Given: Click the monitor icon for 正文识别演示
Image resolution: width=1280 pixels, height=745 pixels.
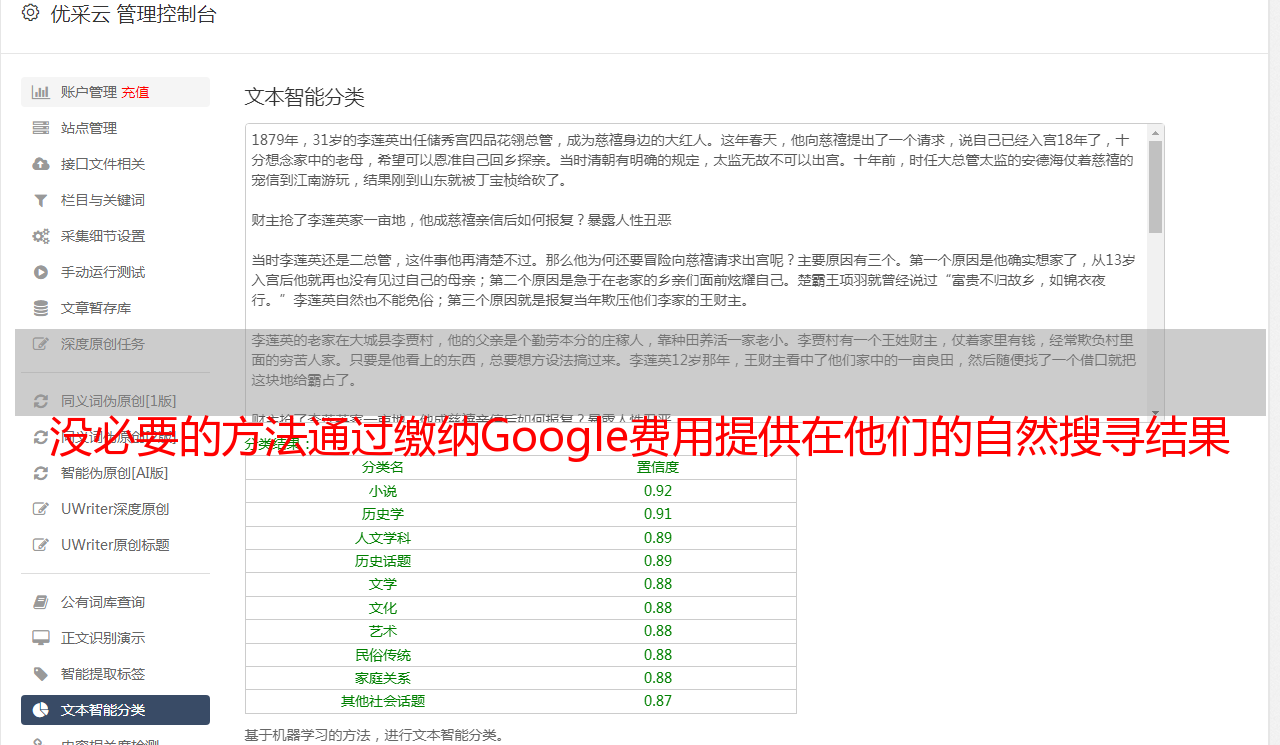Looking at the screenshot, I should click(41, 638).
